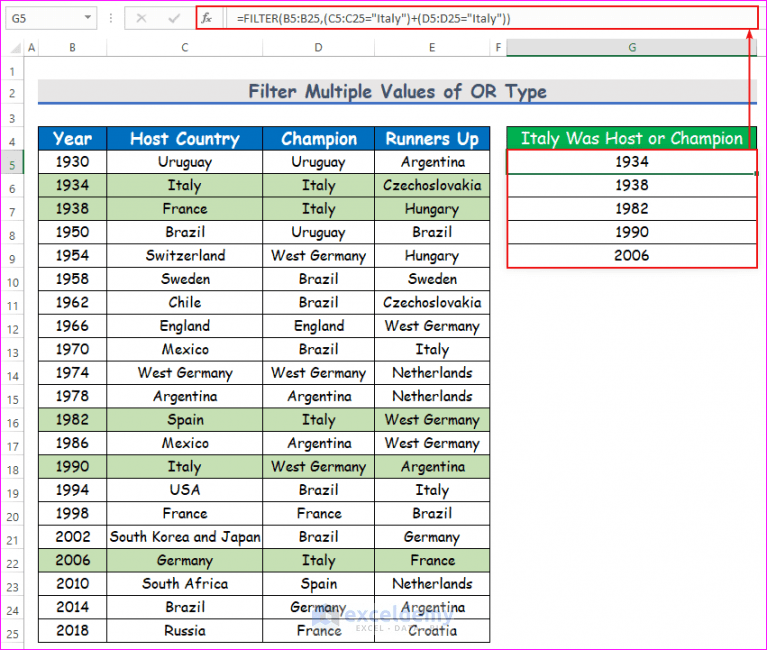Click England in the Champion column
The height and width of the screenshot is (650, 767).
318,326
